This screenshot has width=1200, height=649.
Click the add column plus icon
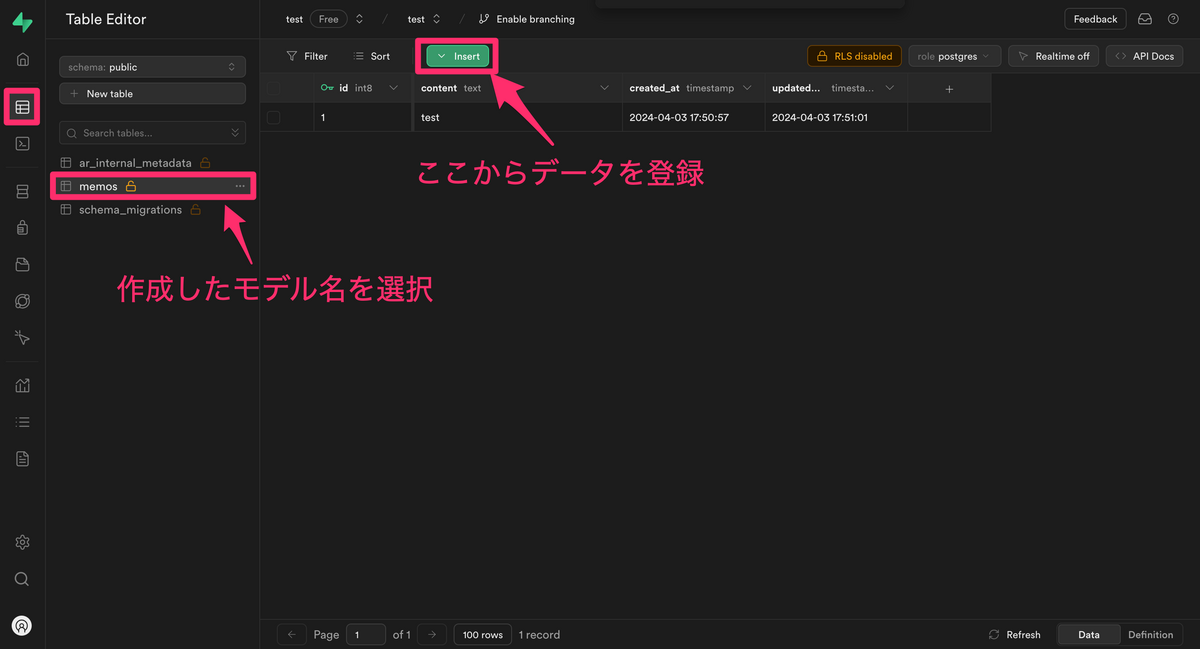(950, 89)
